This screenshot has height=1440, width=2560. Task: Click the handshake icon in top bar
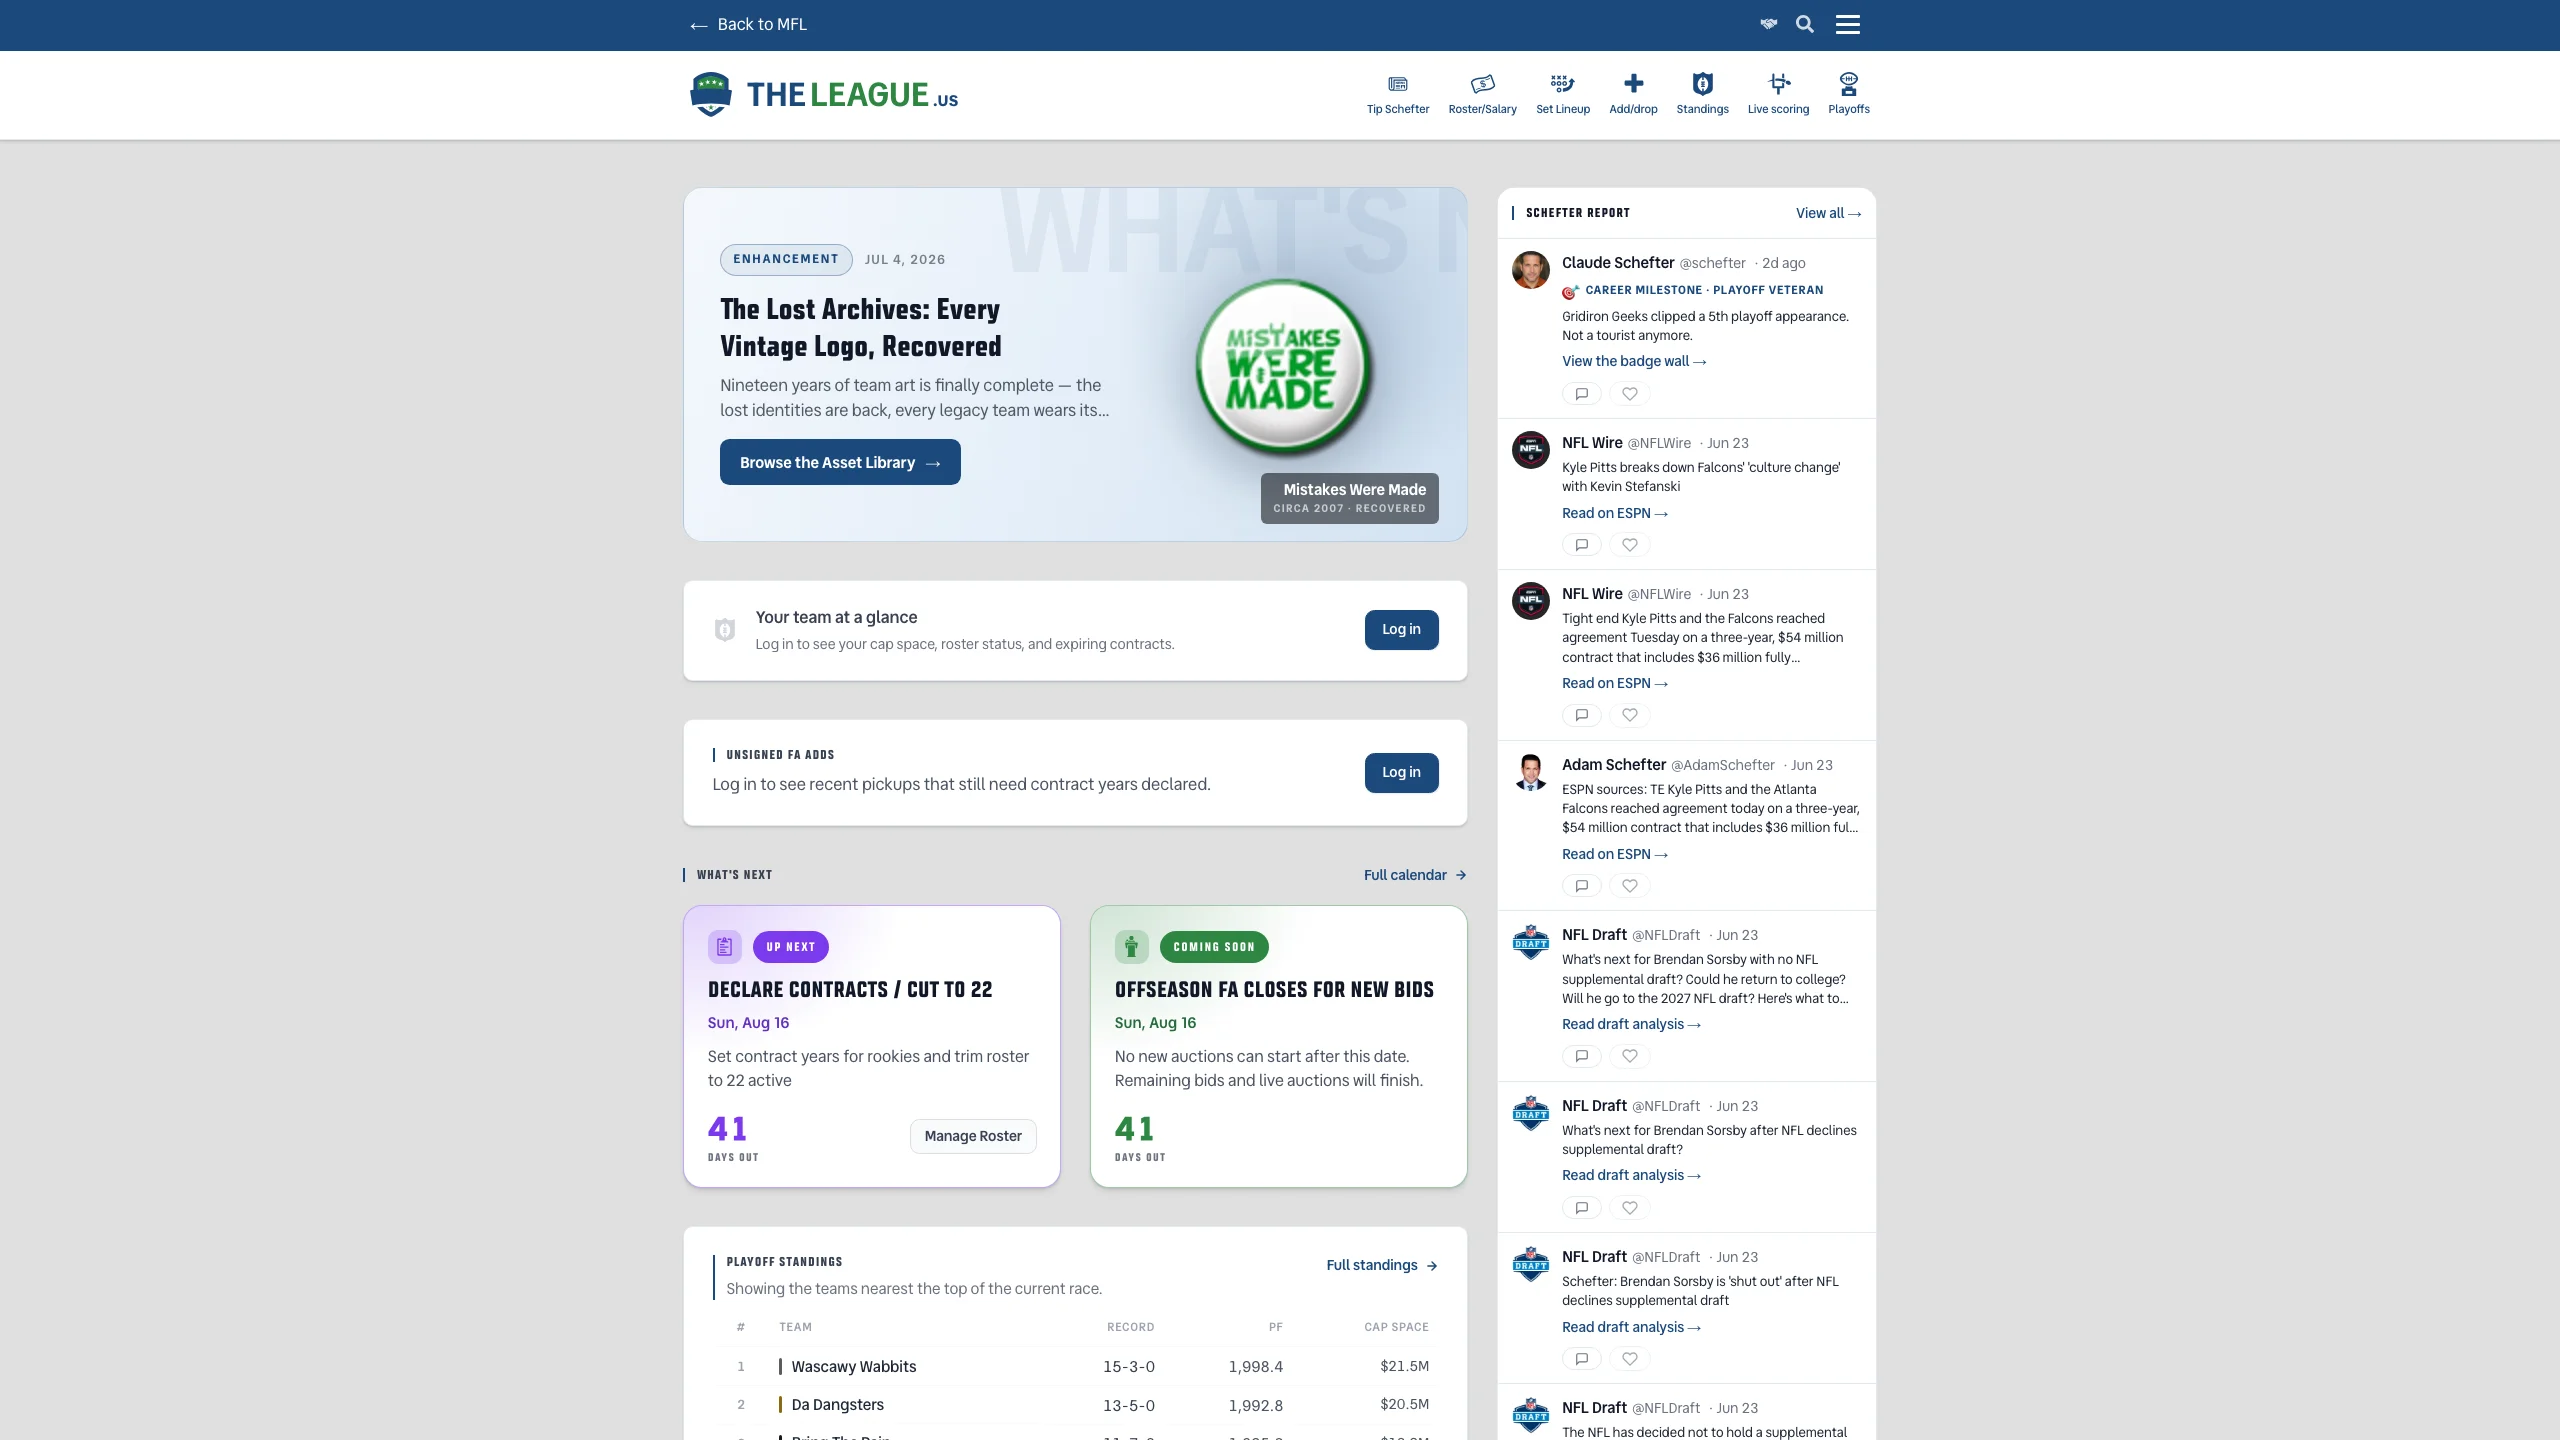(x=1769, y=24)
